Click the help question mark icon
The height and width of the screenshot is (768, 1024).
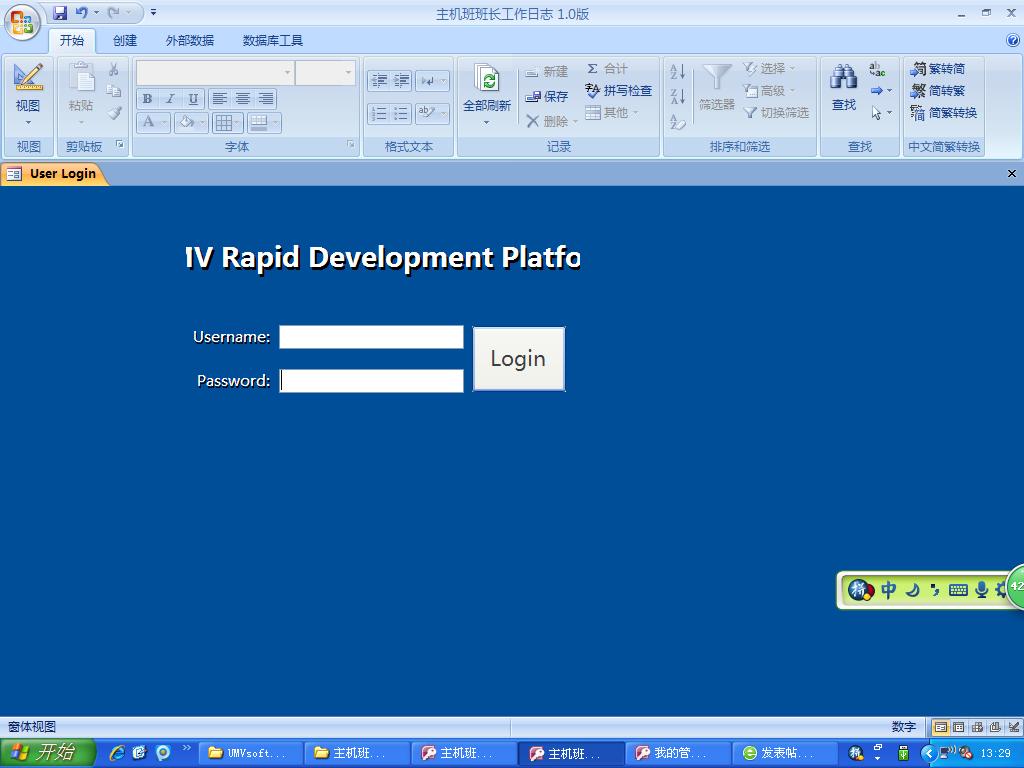point(1013,41)
